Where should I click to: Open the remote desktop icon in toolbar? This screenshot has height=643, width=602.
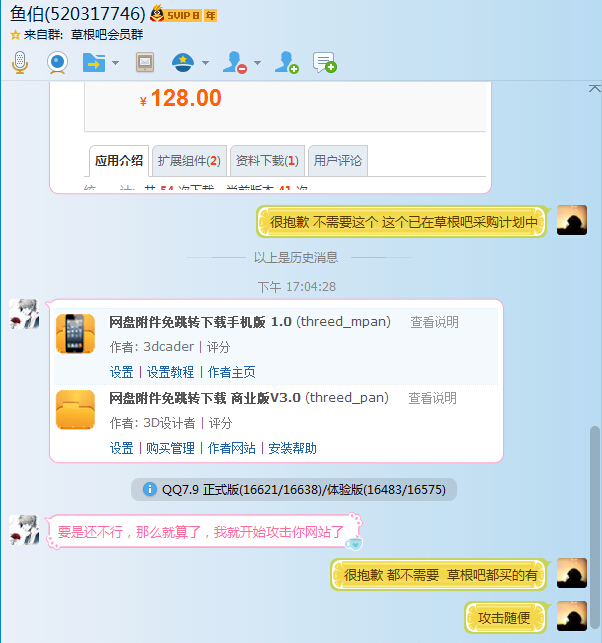[145, 63]
